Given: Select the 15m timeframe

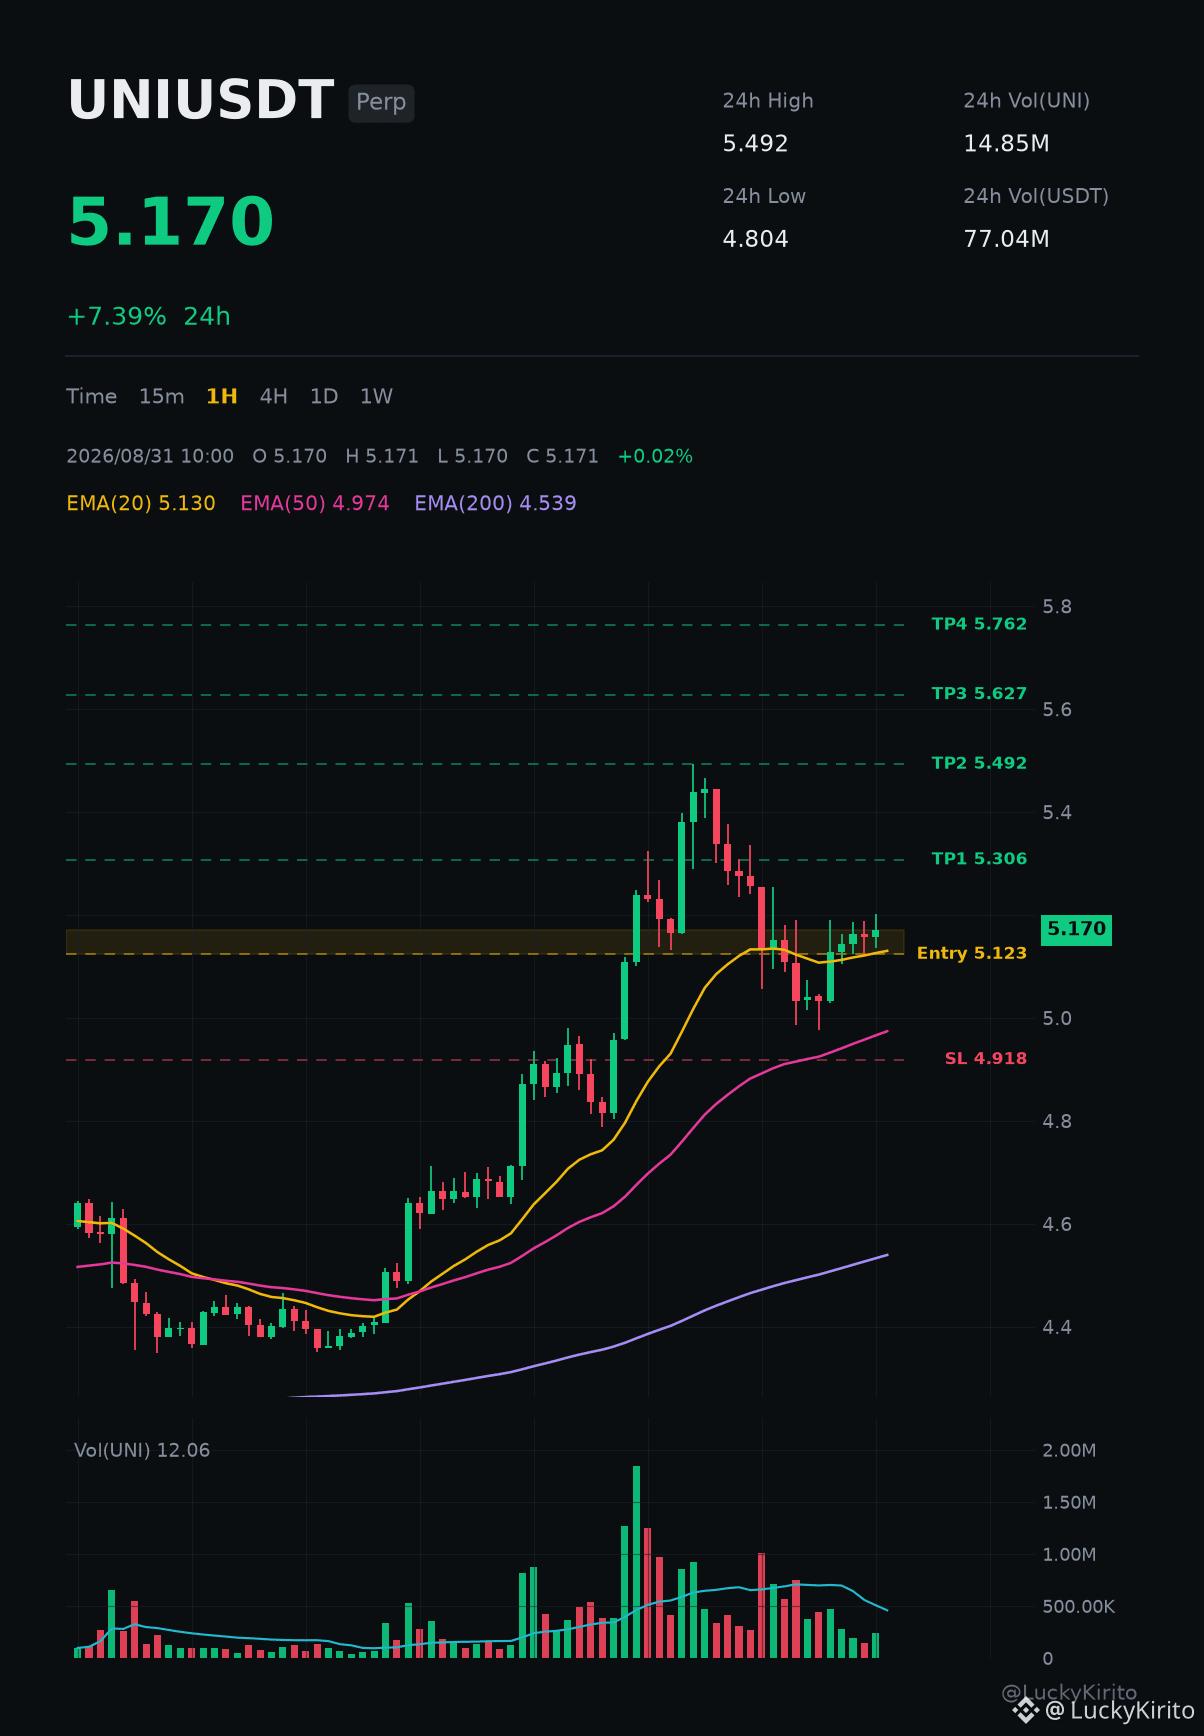Looking at the screenshot, I should click(161, 396).
